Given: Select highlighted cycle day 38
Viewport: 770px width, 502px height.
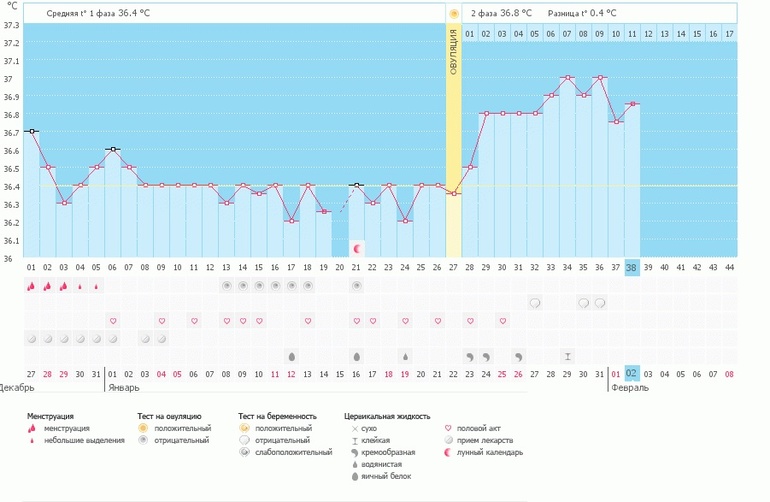Looking at the screenshot, I should [x=632, y=267].
